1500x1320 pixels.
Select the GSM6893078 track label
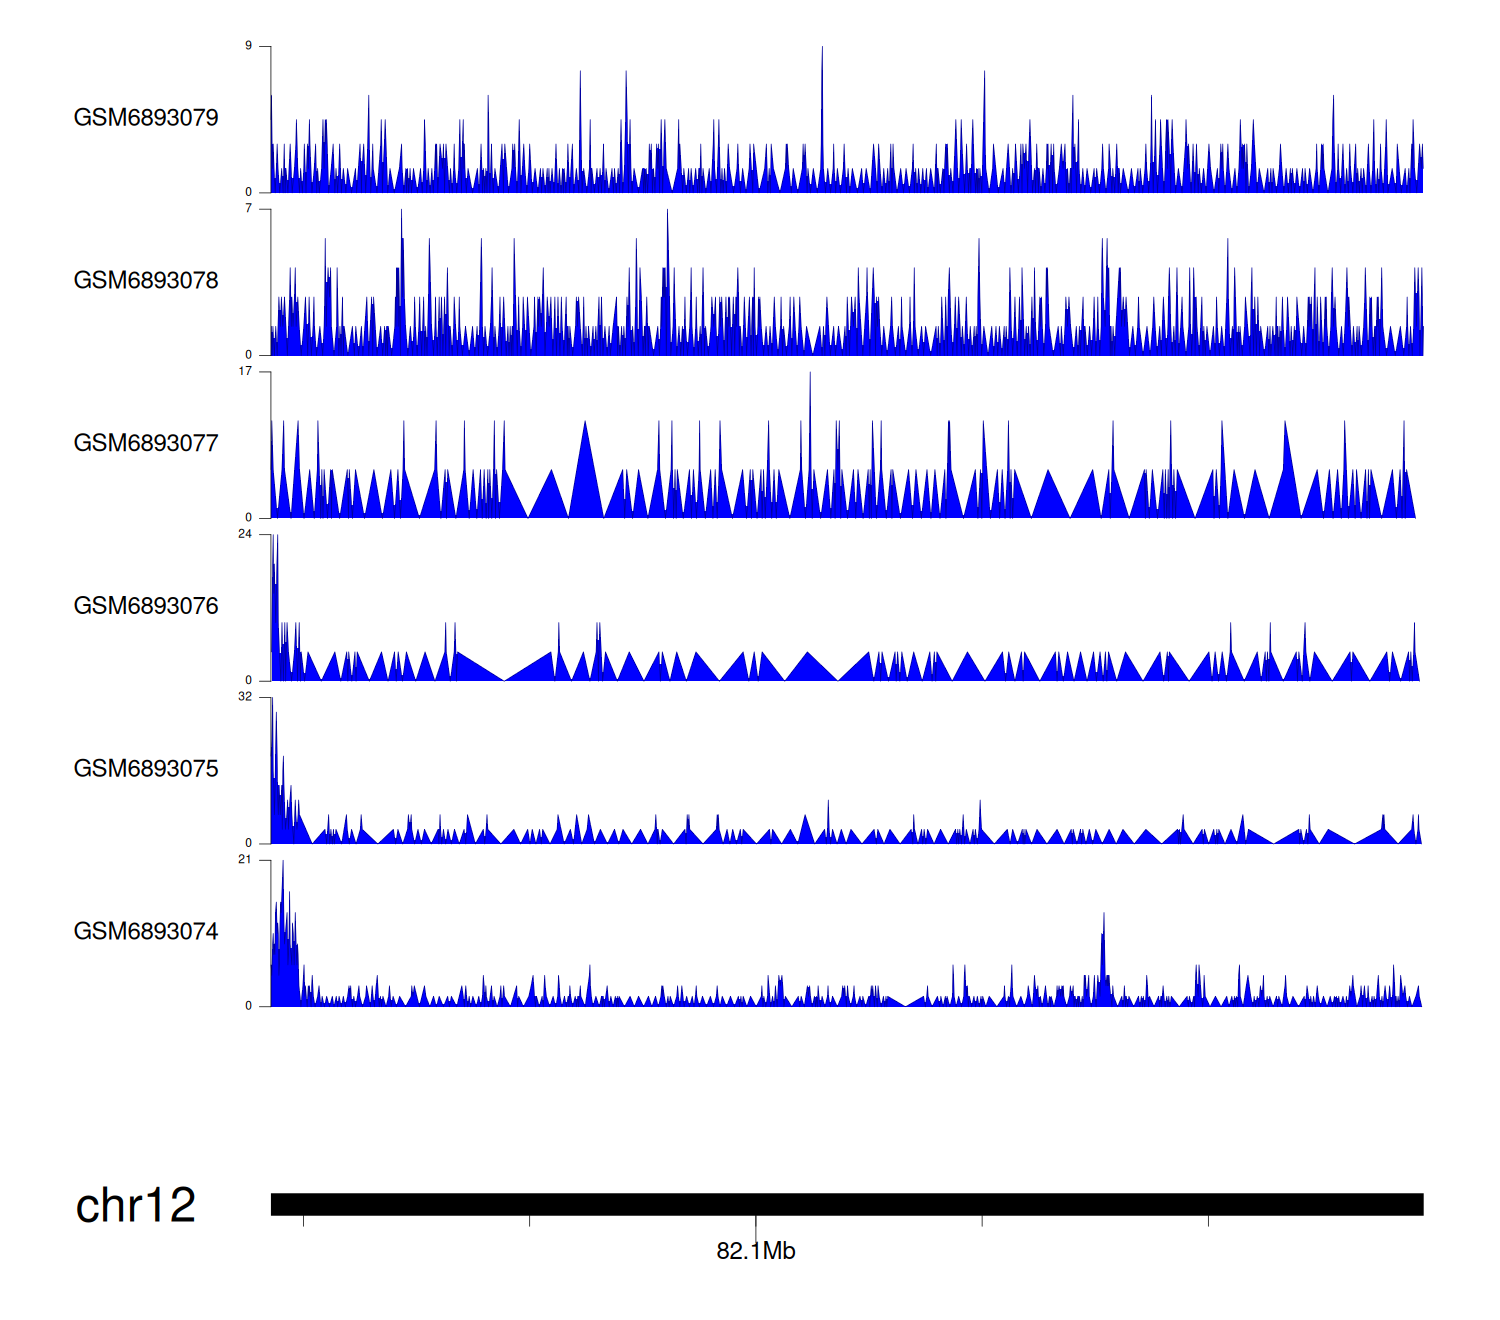[x=146, y=281]
